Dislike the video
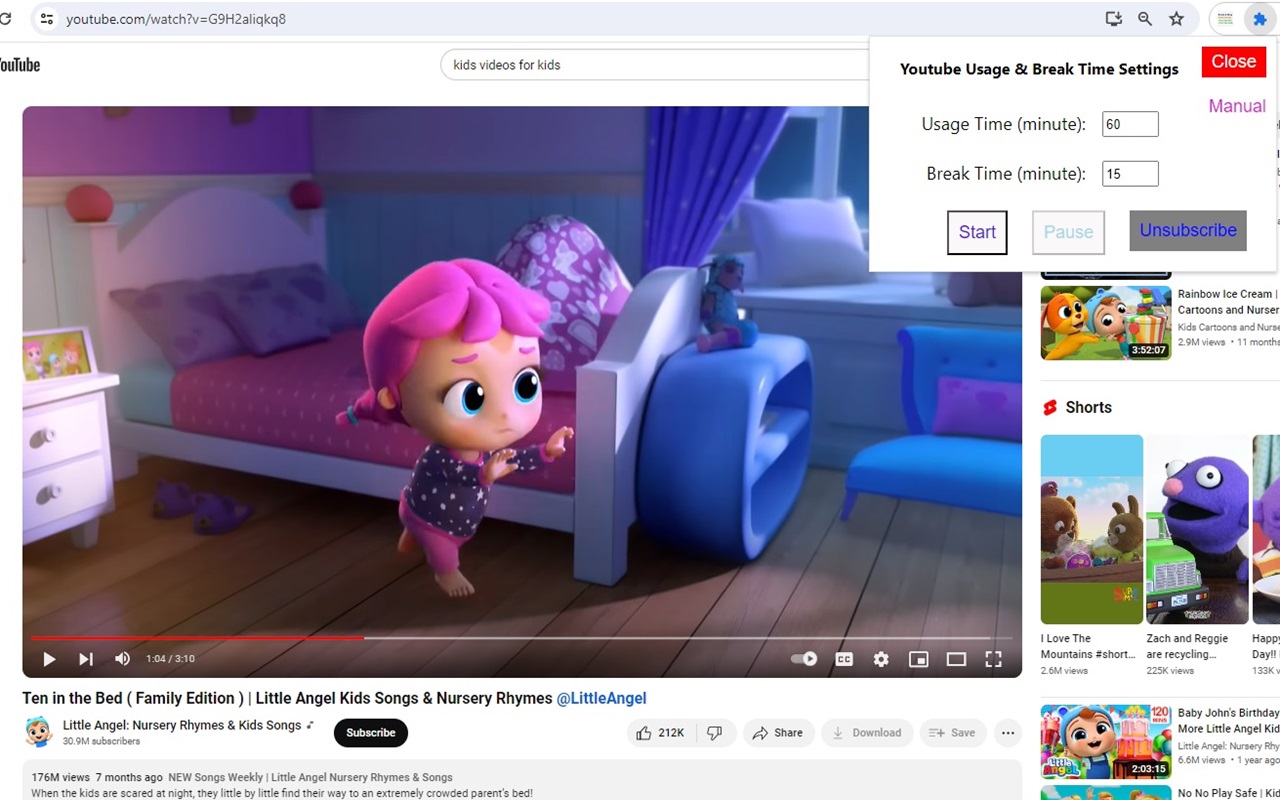 (x=715, y=733)
